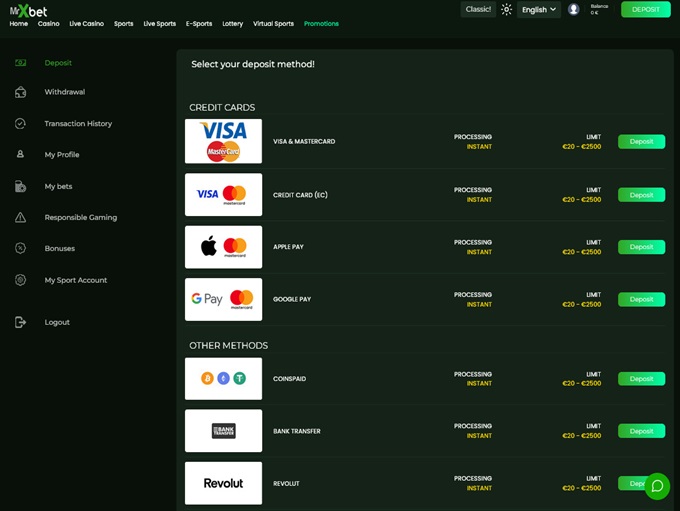Click the MrXbet logo
The height and width of the screenshot is (511, 680).
28,9
